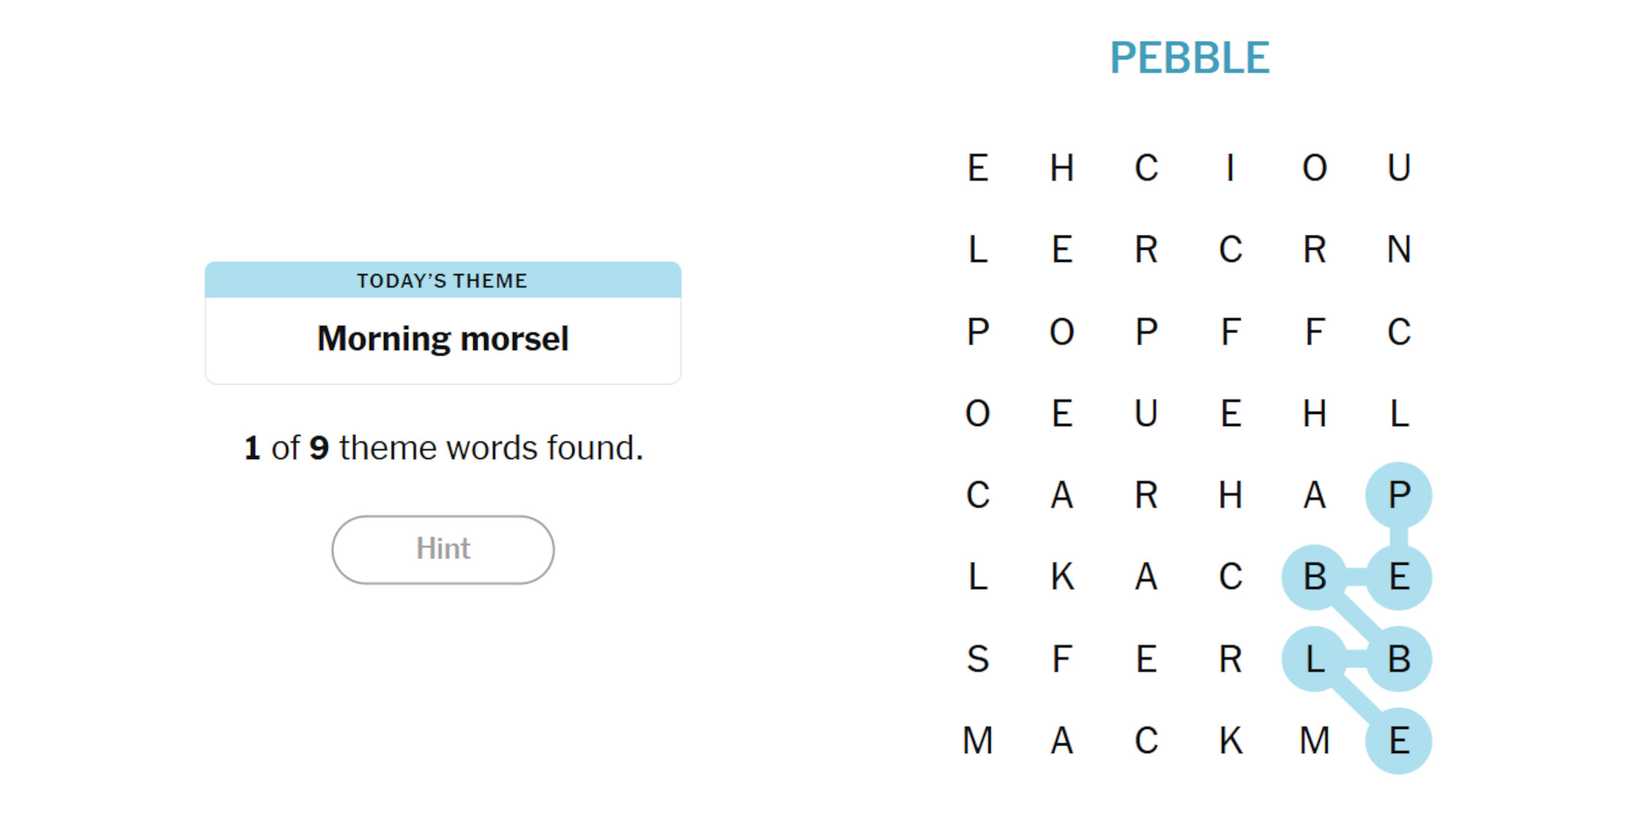Click the M between K and highlighted E
This screenshot has width=1650, height=825.
[x=1314, y=740]
